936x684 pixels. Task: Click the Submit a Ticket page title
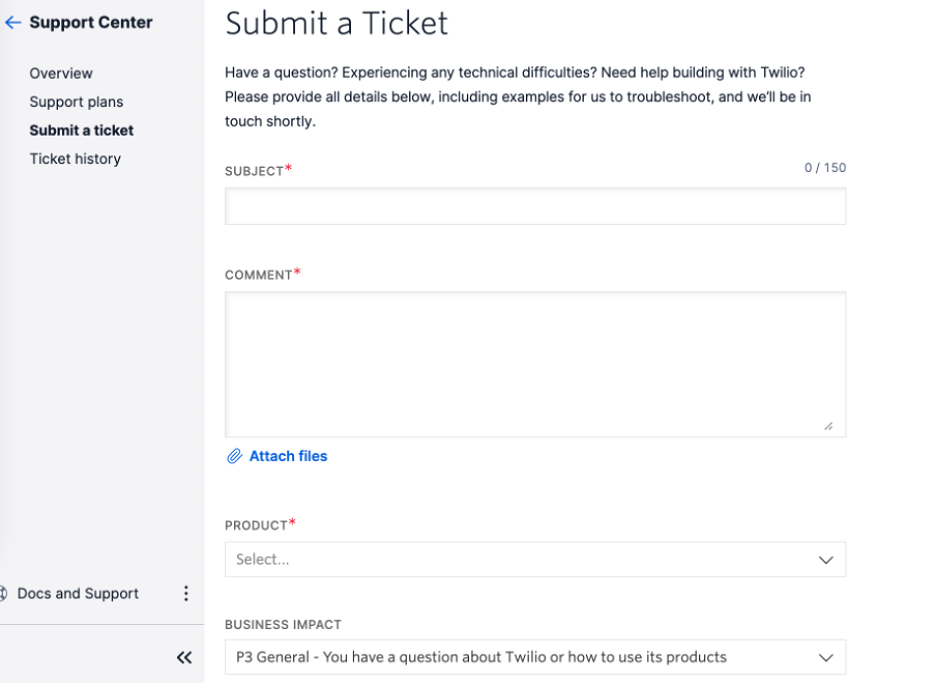337,24
